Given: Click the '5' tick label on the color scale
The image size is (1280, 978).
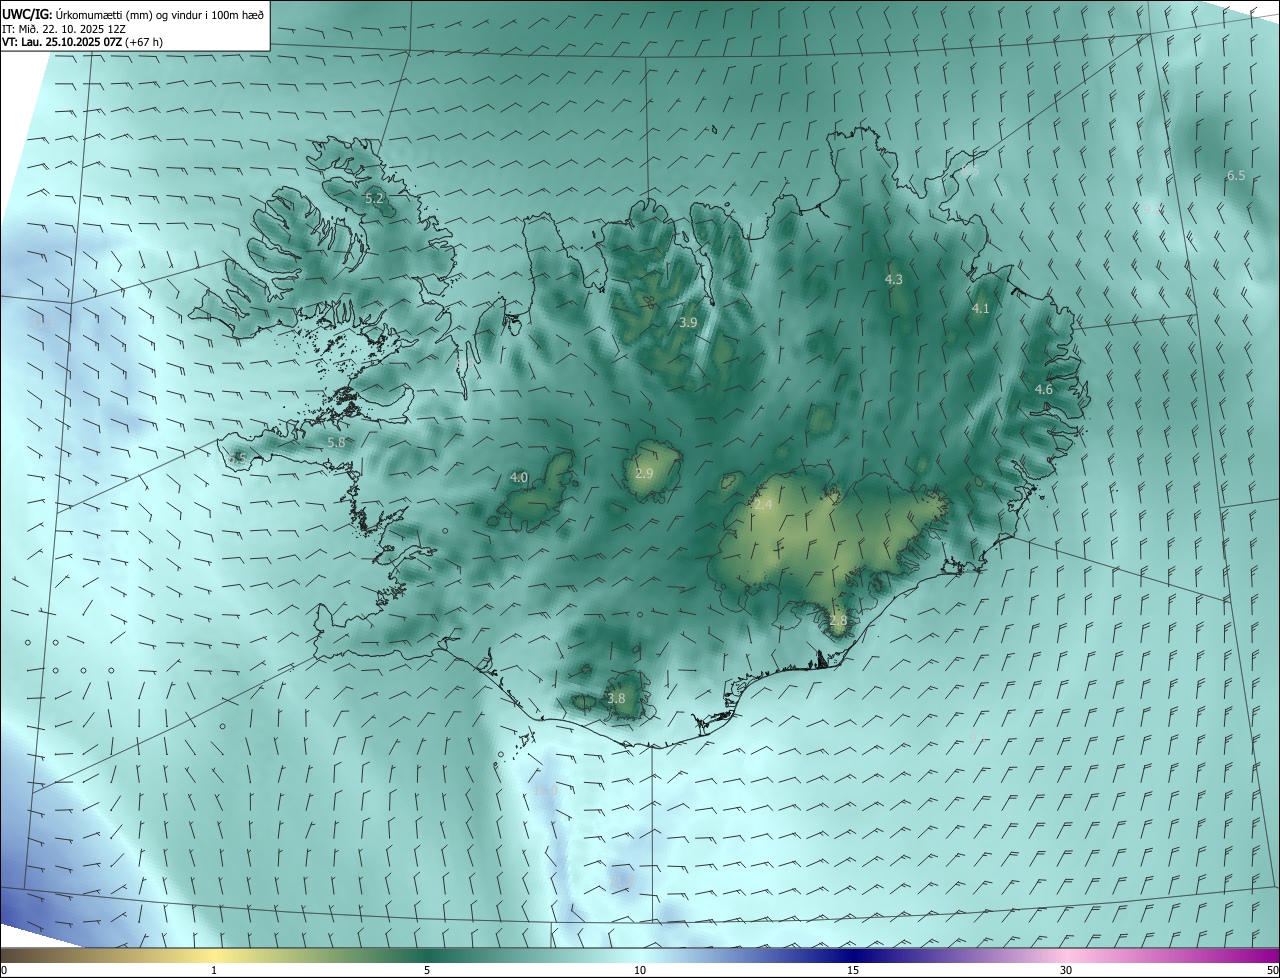Looking at the screenshot, I should [427, 971].
